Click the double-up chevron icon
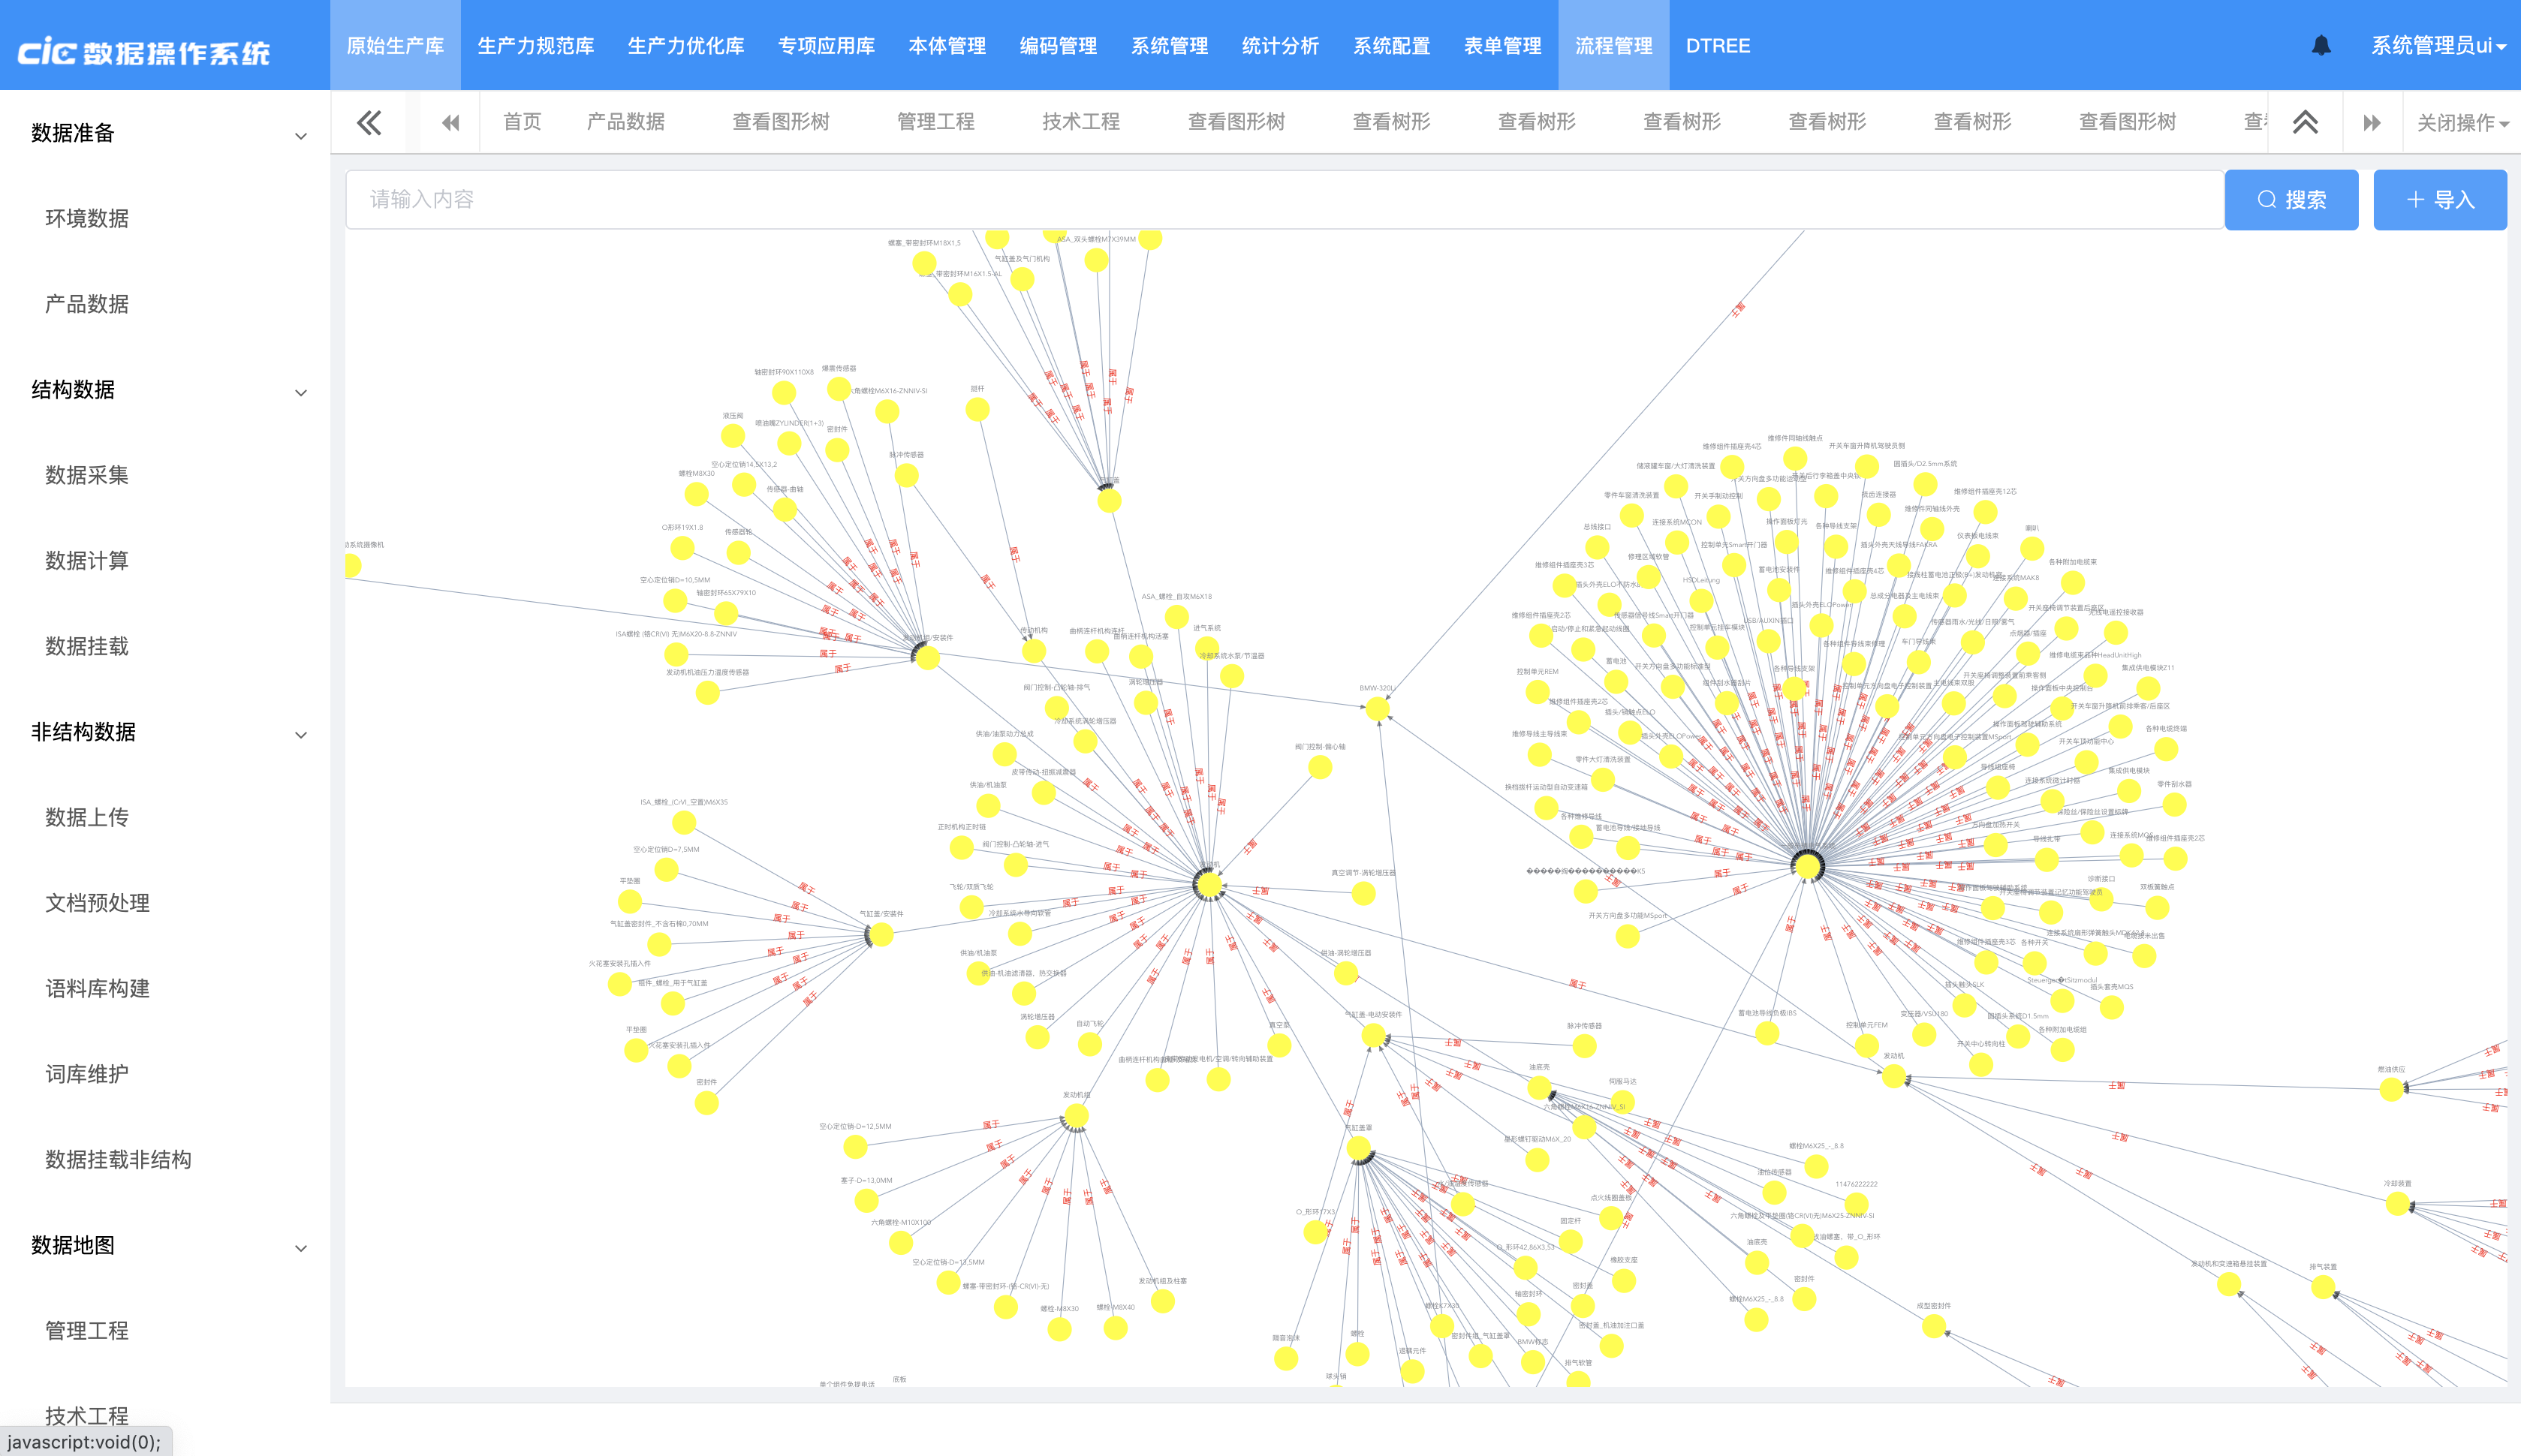This screenshot has height=1456, width=2521. [x=2305, y=122]
